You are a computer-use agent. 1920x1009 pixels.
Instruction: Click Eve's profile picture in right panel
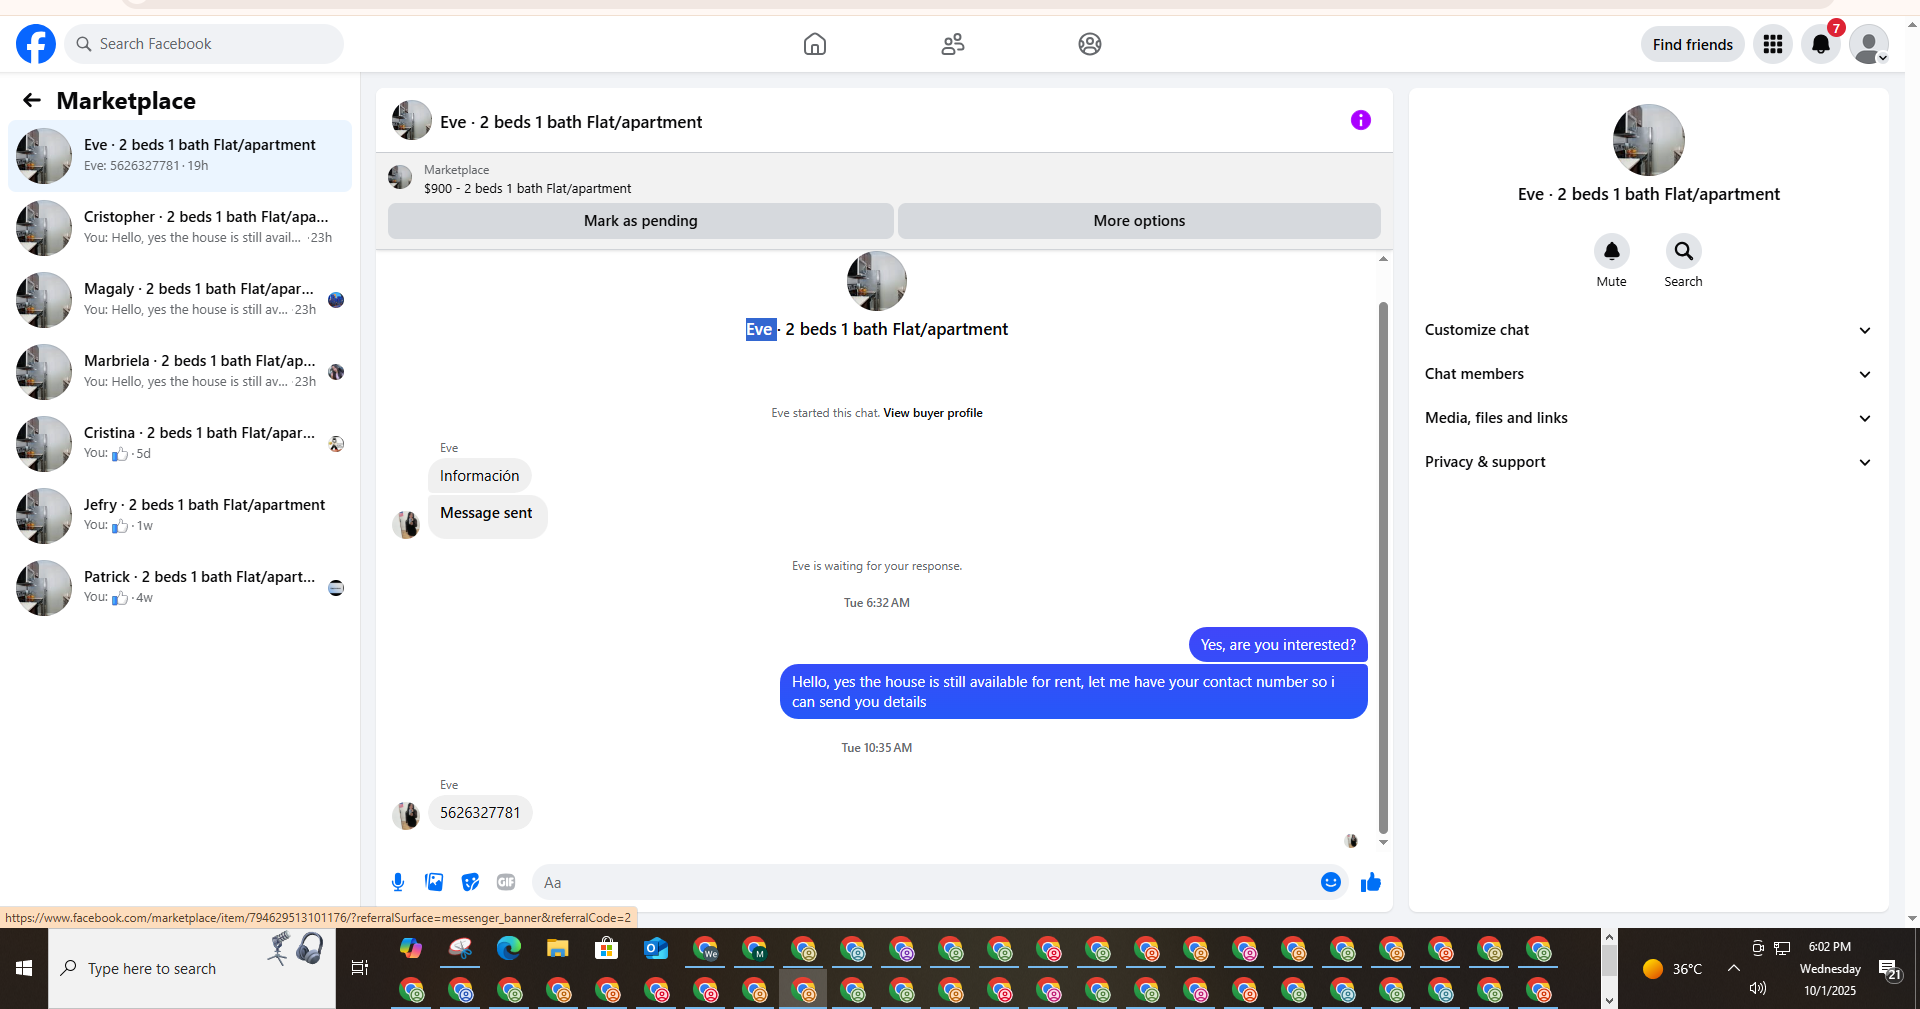(1648, 140)
